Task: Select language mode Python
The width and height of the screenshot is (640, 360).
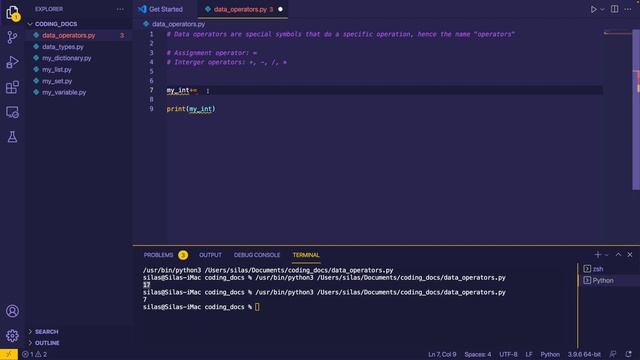Action: tap(550, 354)
